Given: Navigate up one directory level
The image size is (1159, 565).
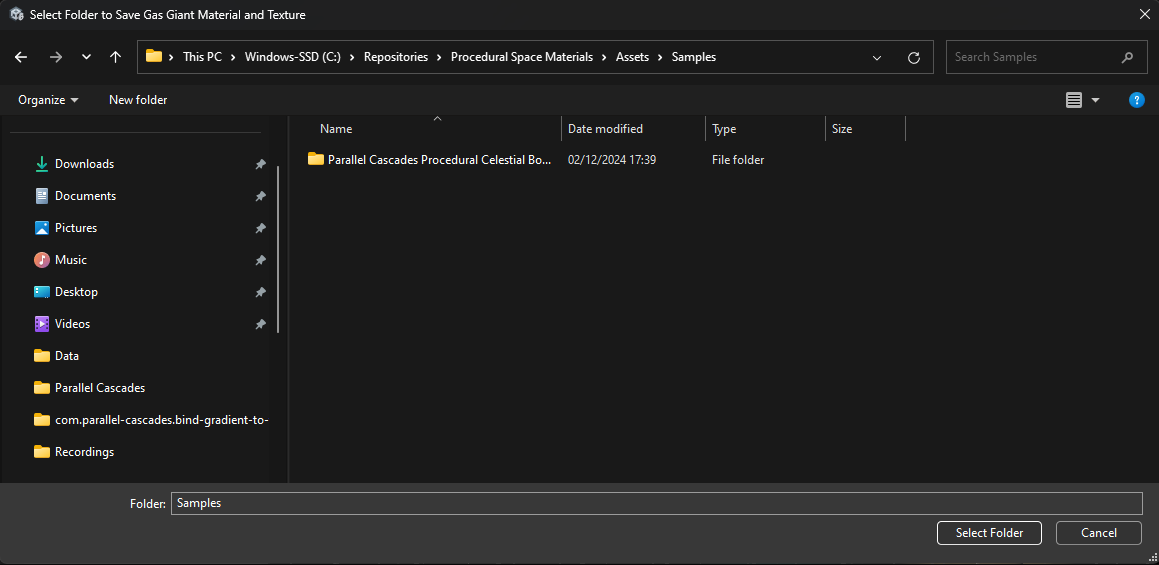Looking at the screenshot, I should click(116, 58).
